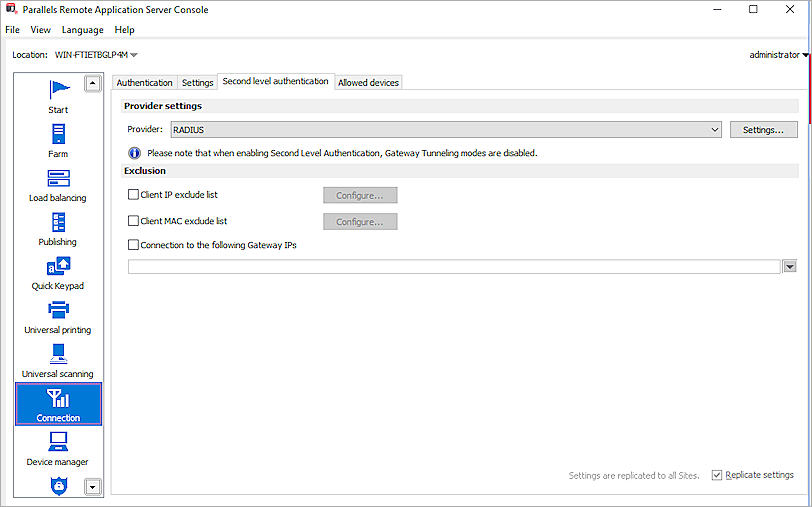The image size is (812, 507).
Task: Click the Parallels app icon in the title bar
Action: tap(11, 9)
